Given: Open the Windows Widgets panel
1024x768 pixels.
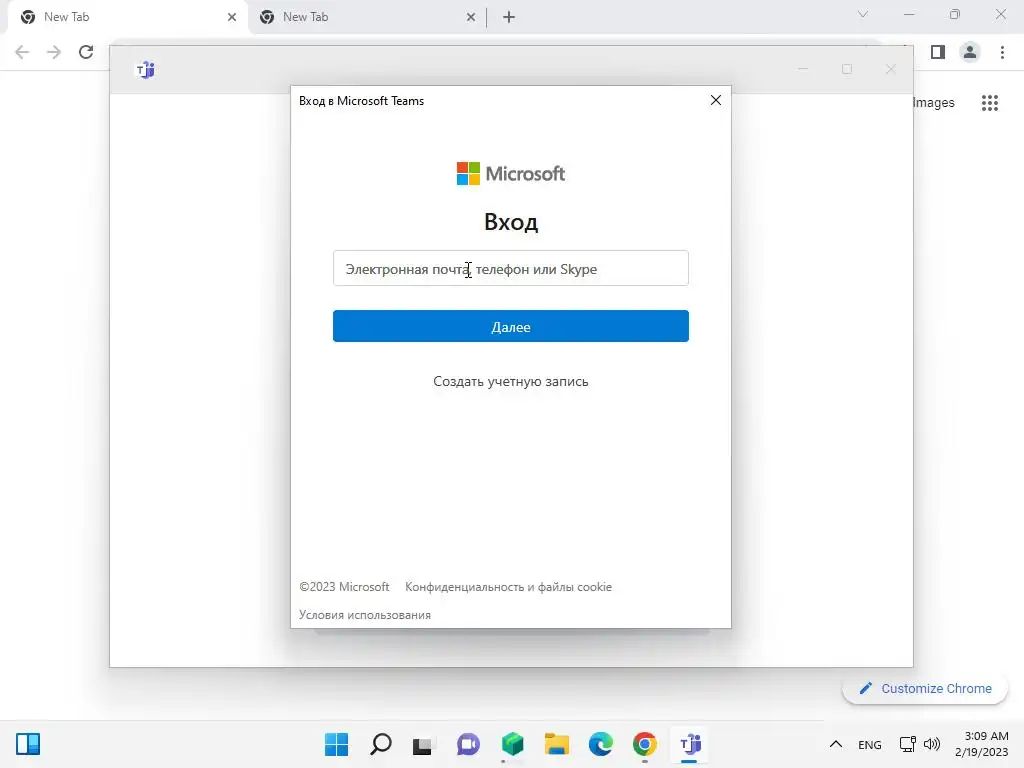Looking at the screenshot, I should click(x=27, y=744).
